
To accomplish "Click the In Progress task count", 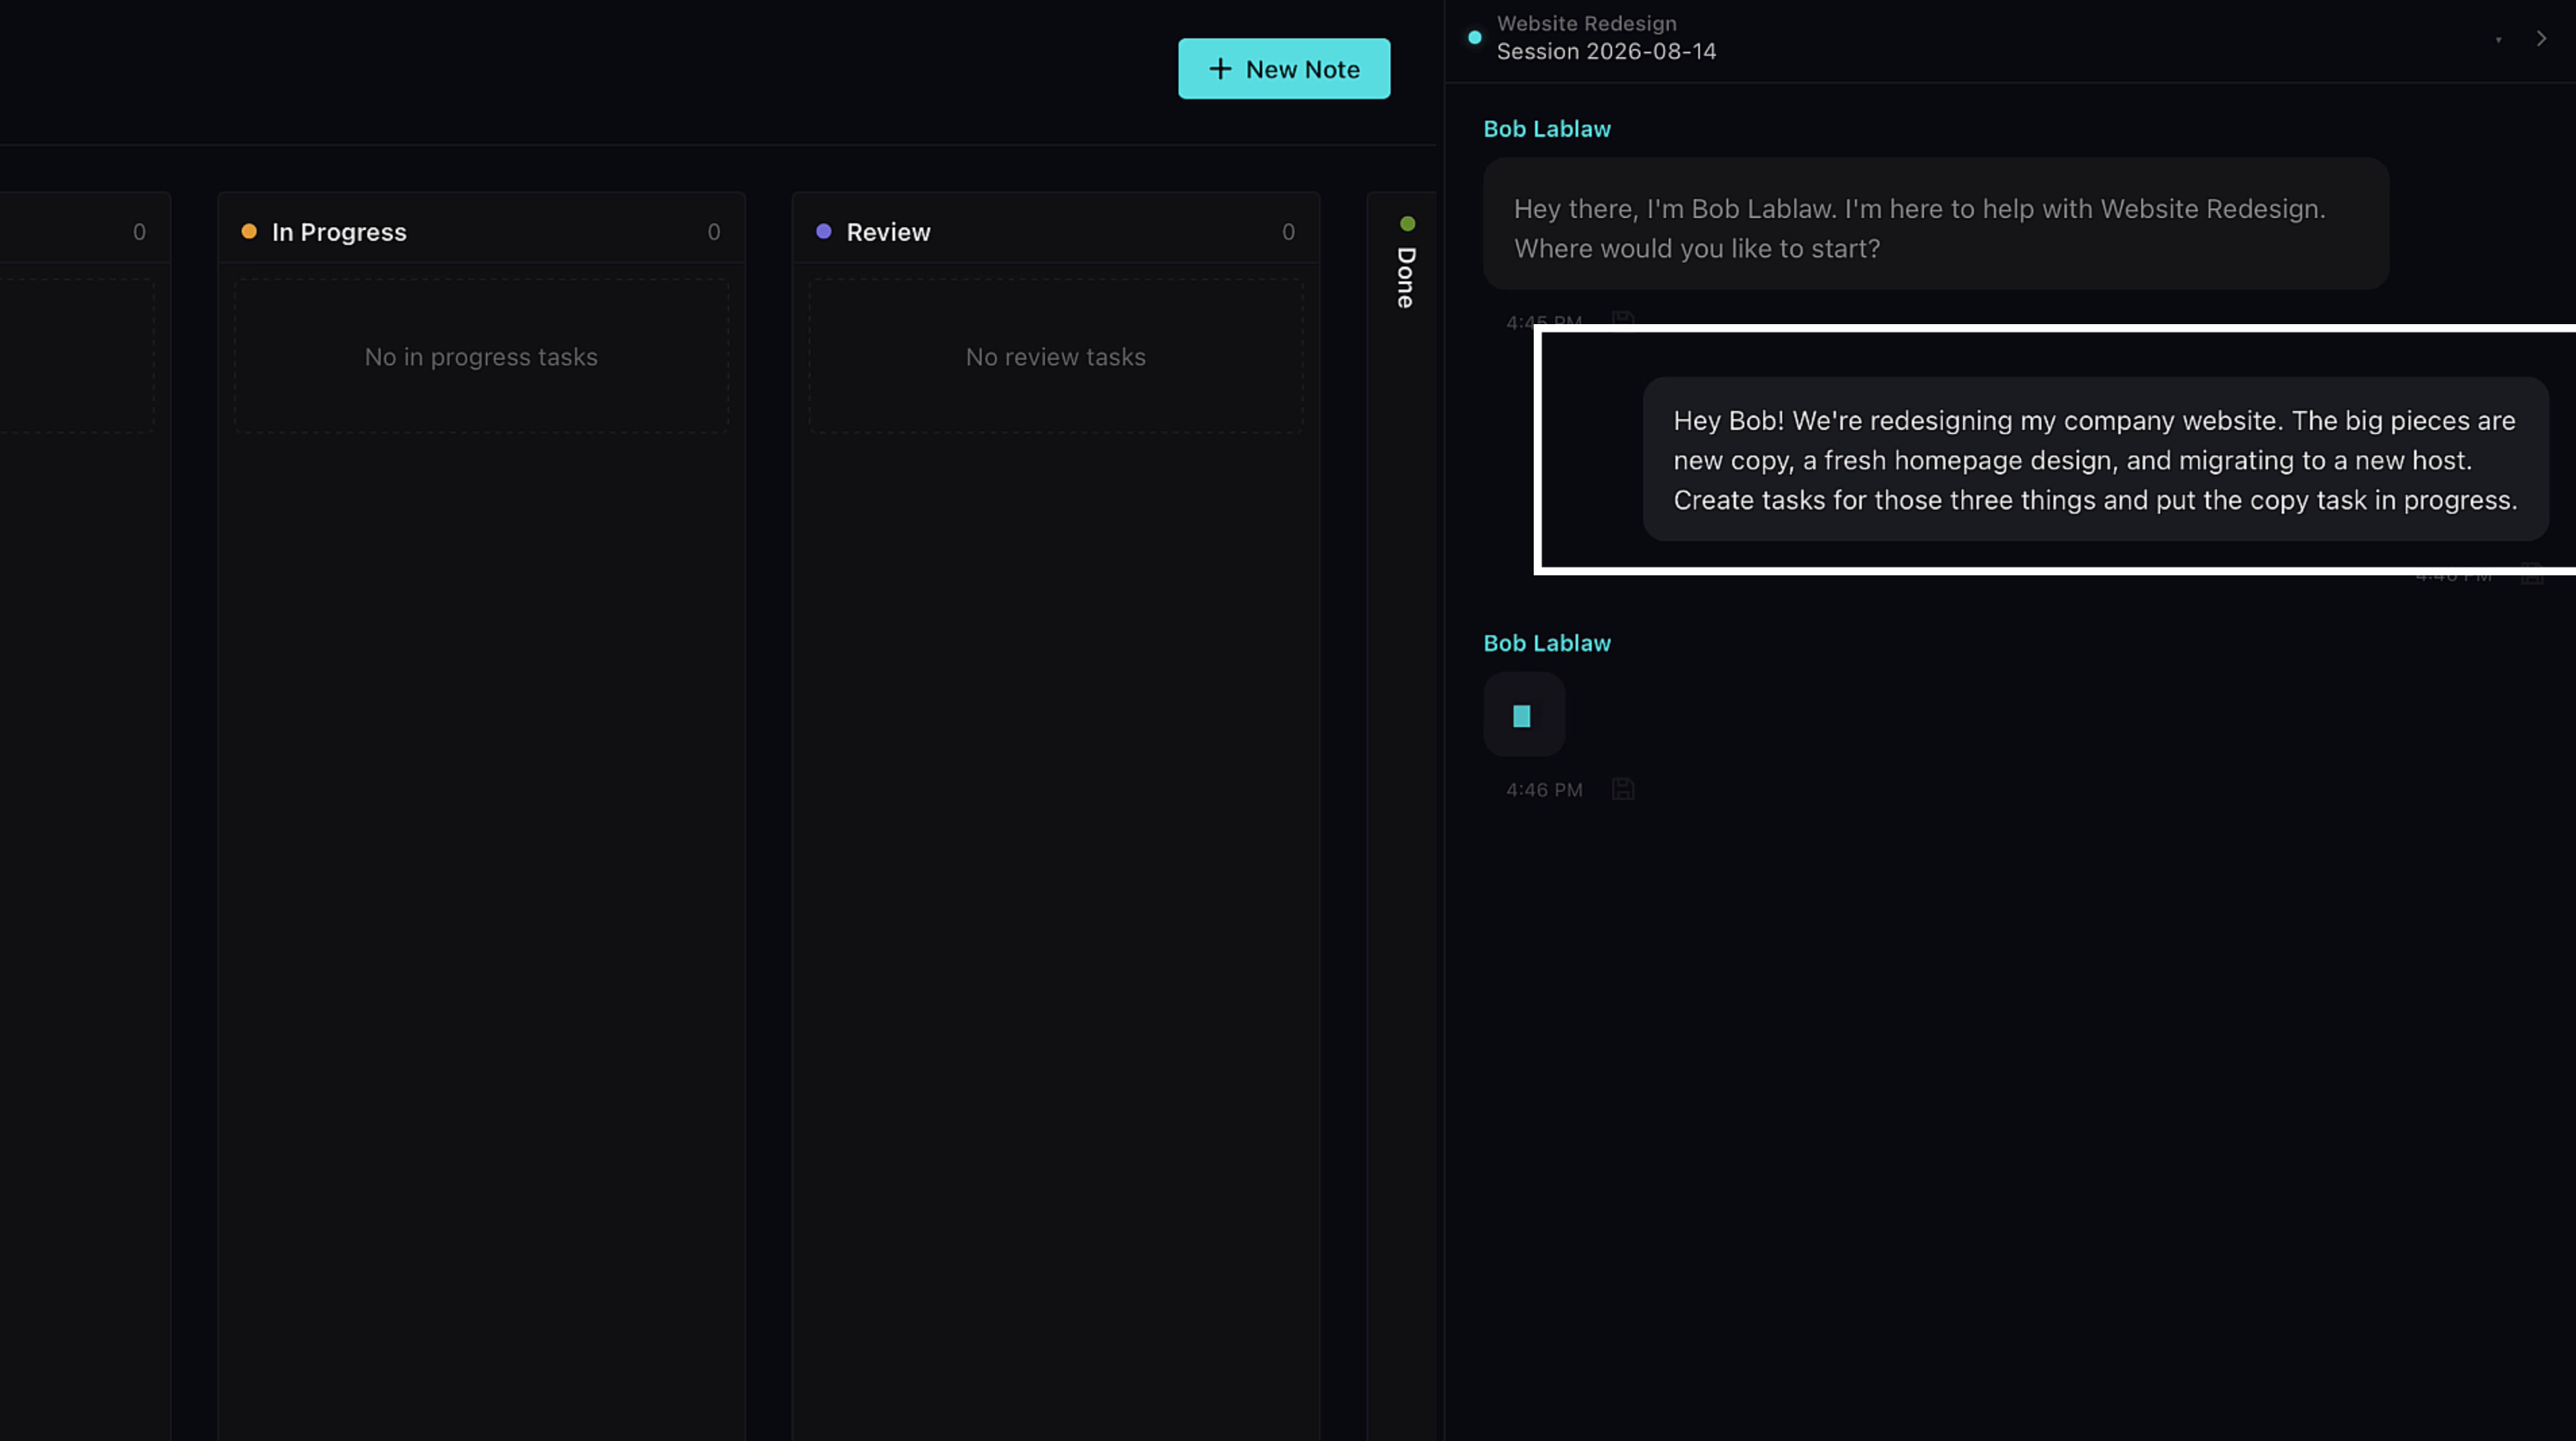I will click(714, 232).
